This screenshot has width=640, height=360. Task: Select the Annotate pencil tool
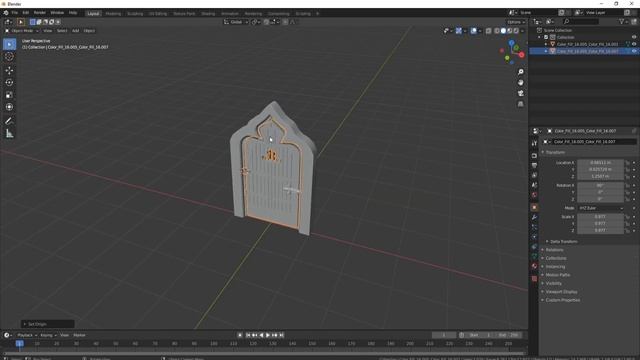click(x=9, y=121)
